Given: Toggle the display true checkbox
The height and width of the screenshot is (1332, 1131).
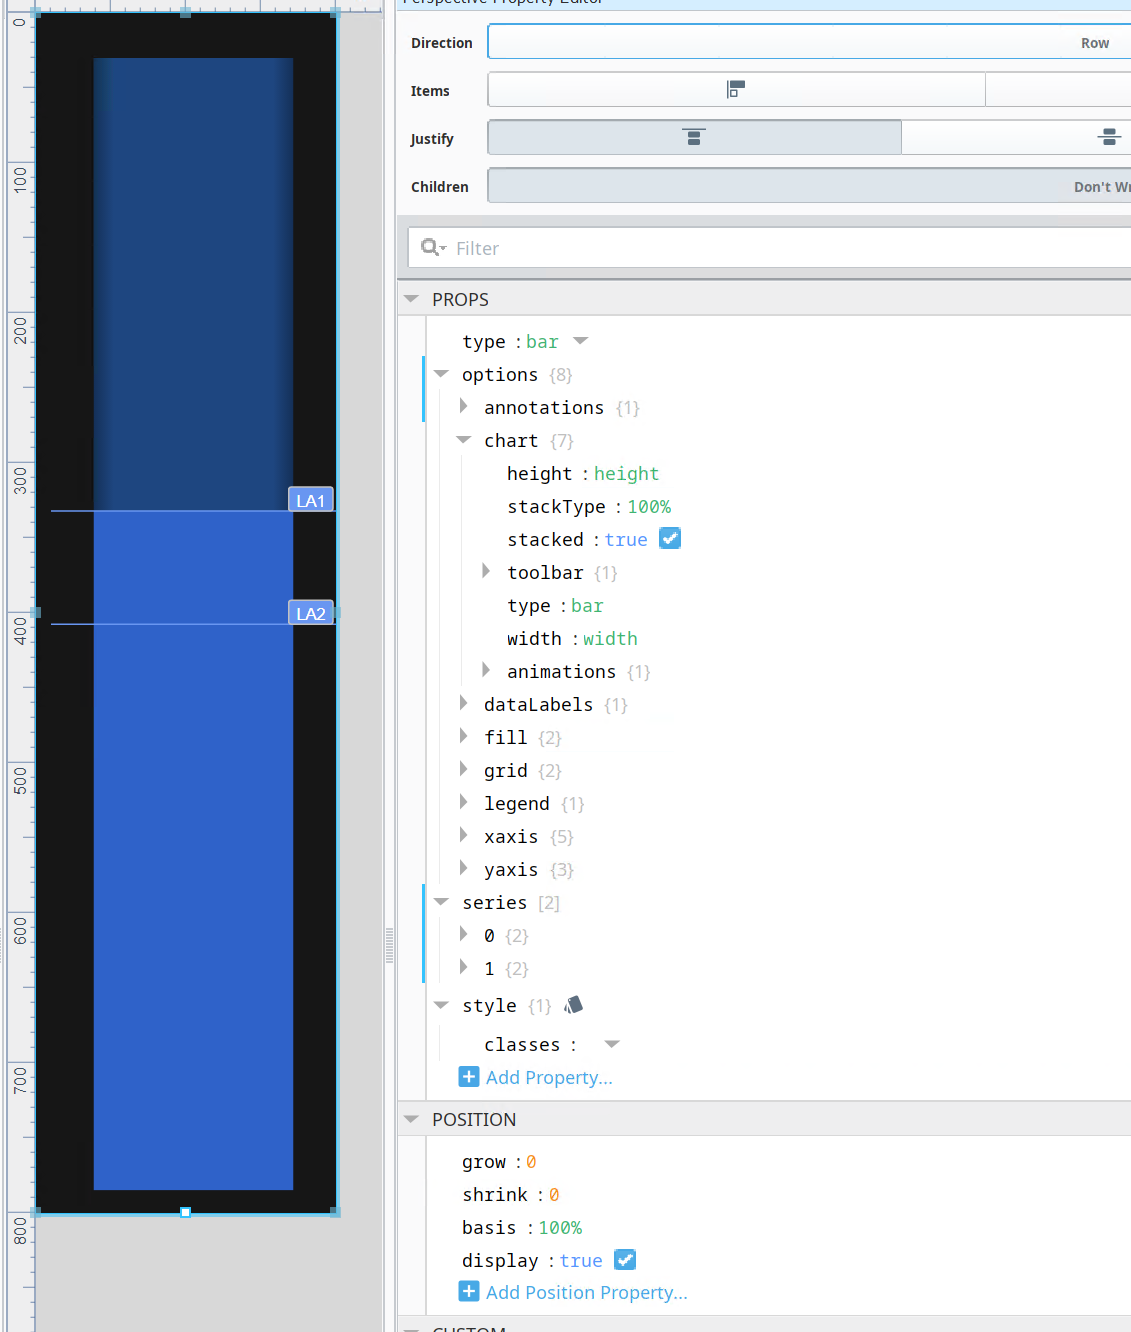Looking at the screenshot, I should (625, 1260).
